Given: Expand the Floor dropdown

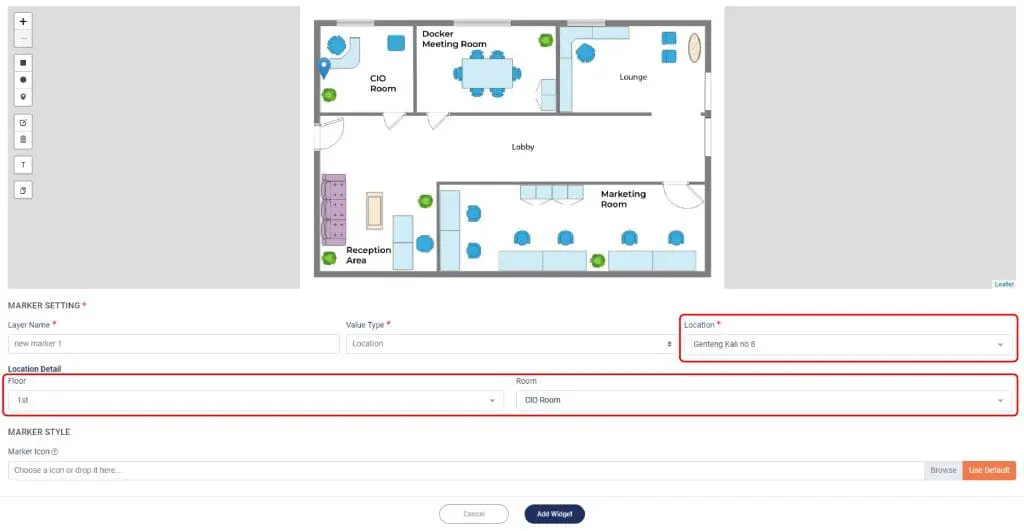Looking at the screenshot, I should click(x=255, y=400).
